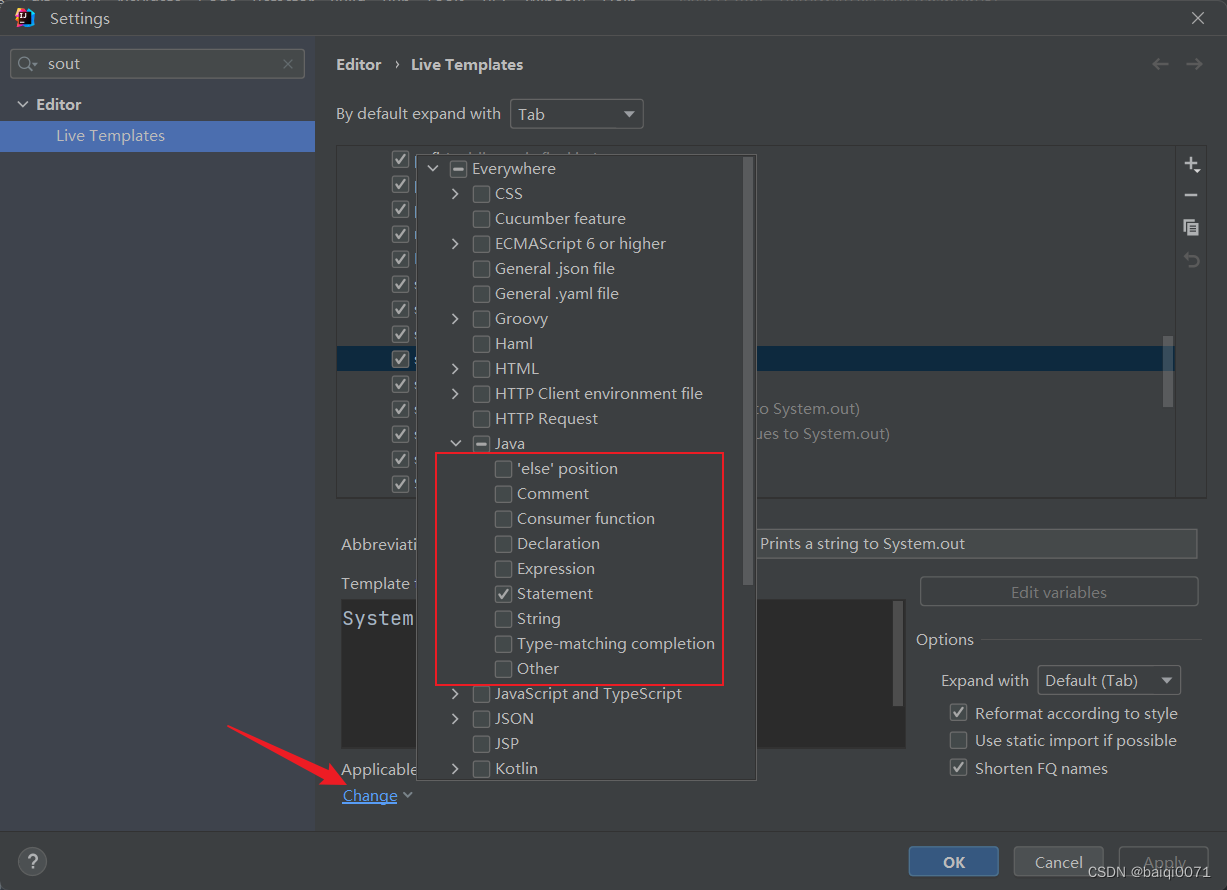
Task: Check the String context checkbox
Action: coord(503,619)
